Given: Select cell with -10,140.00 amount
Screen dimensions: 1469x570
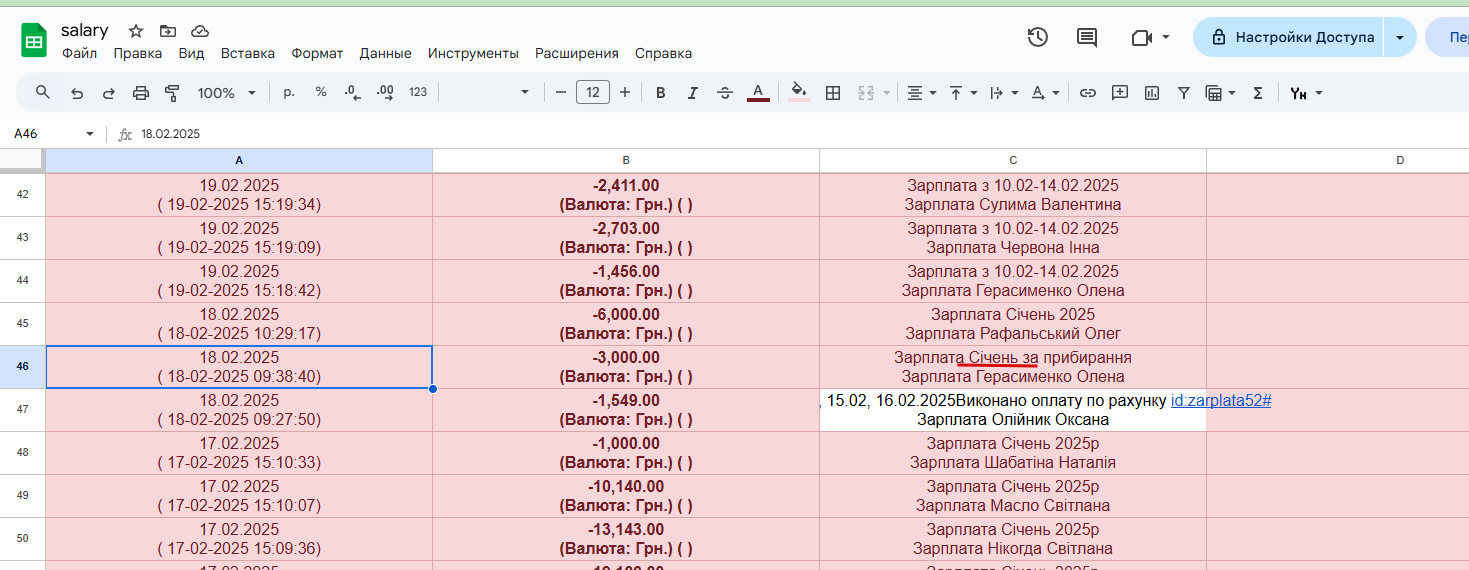Looking at the screenshot, I should tap(626, 496).
